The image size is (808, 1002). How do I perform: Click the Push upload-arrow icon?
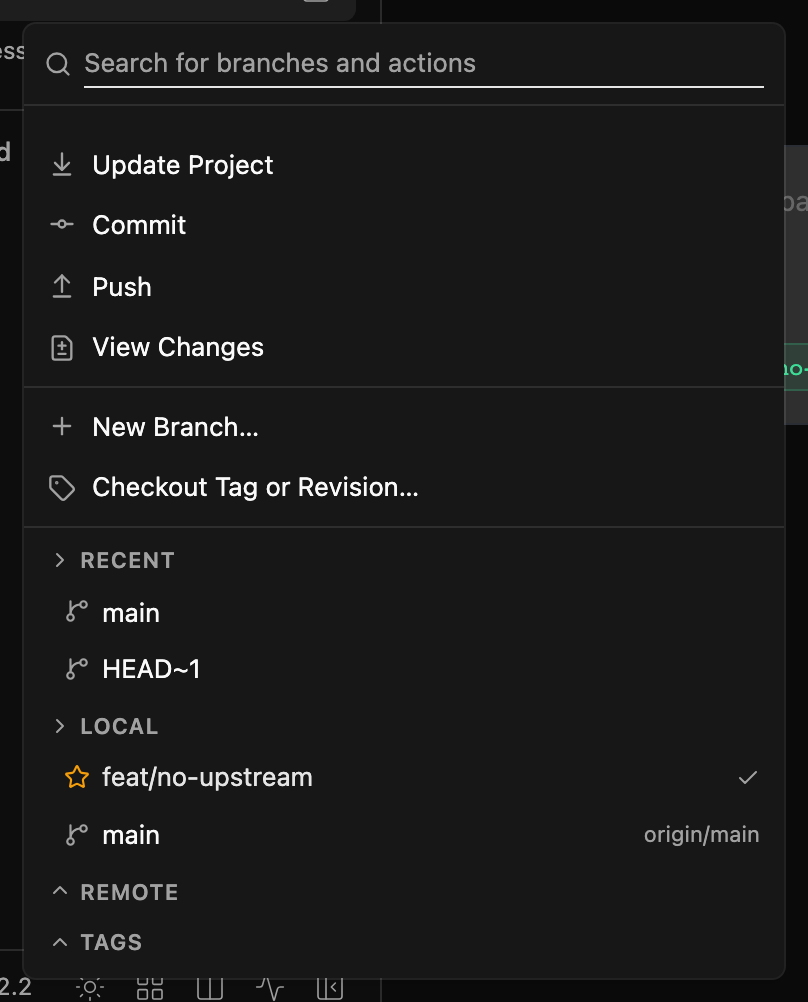pyautogui.click(x=62, y=286)
